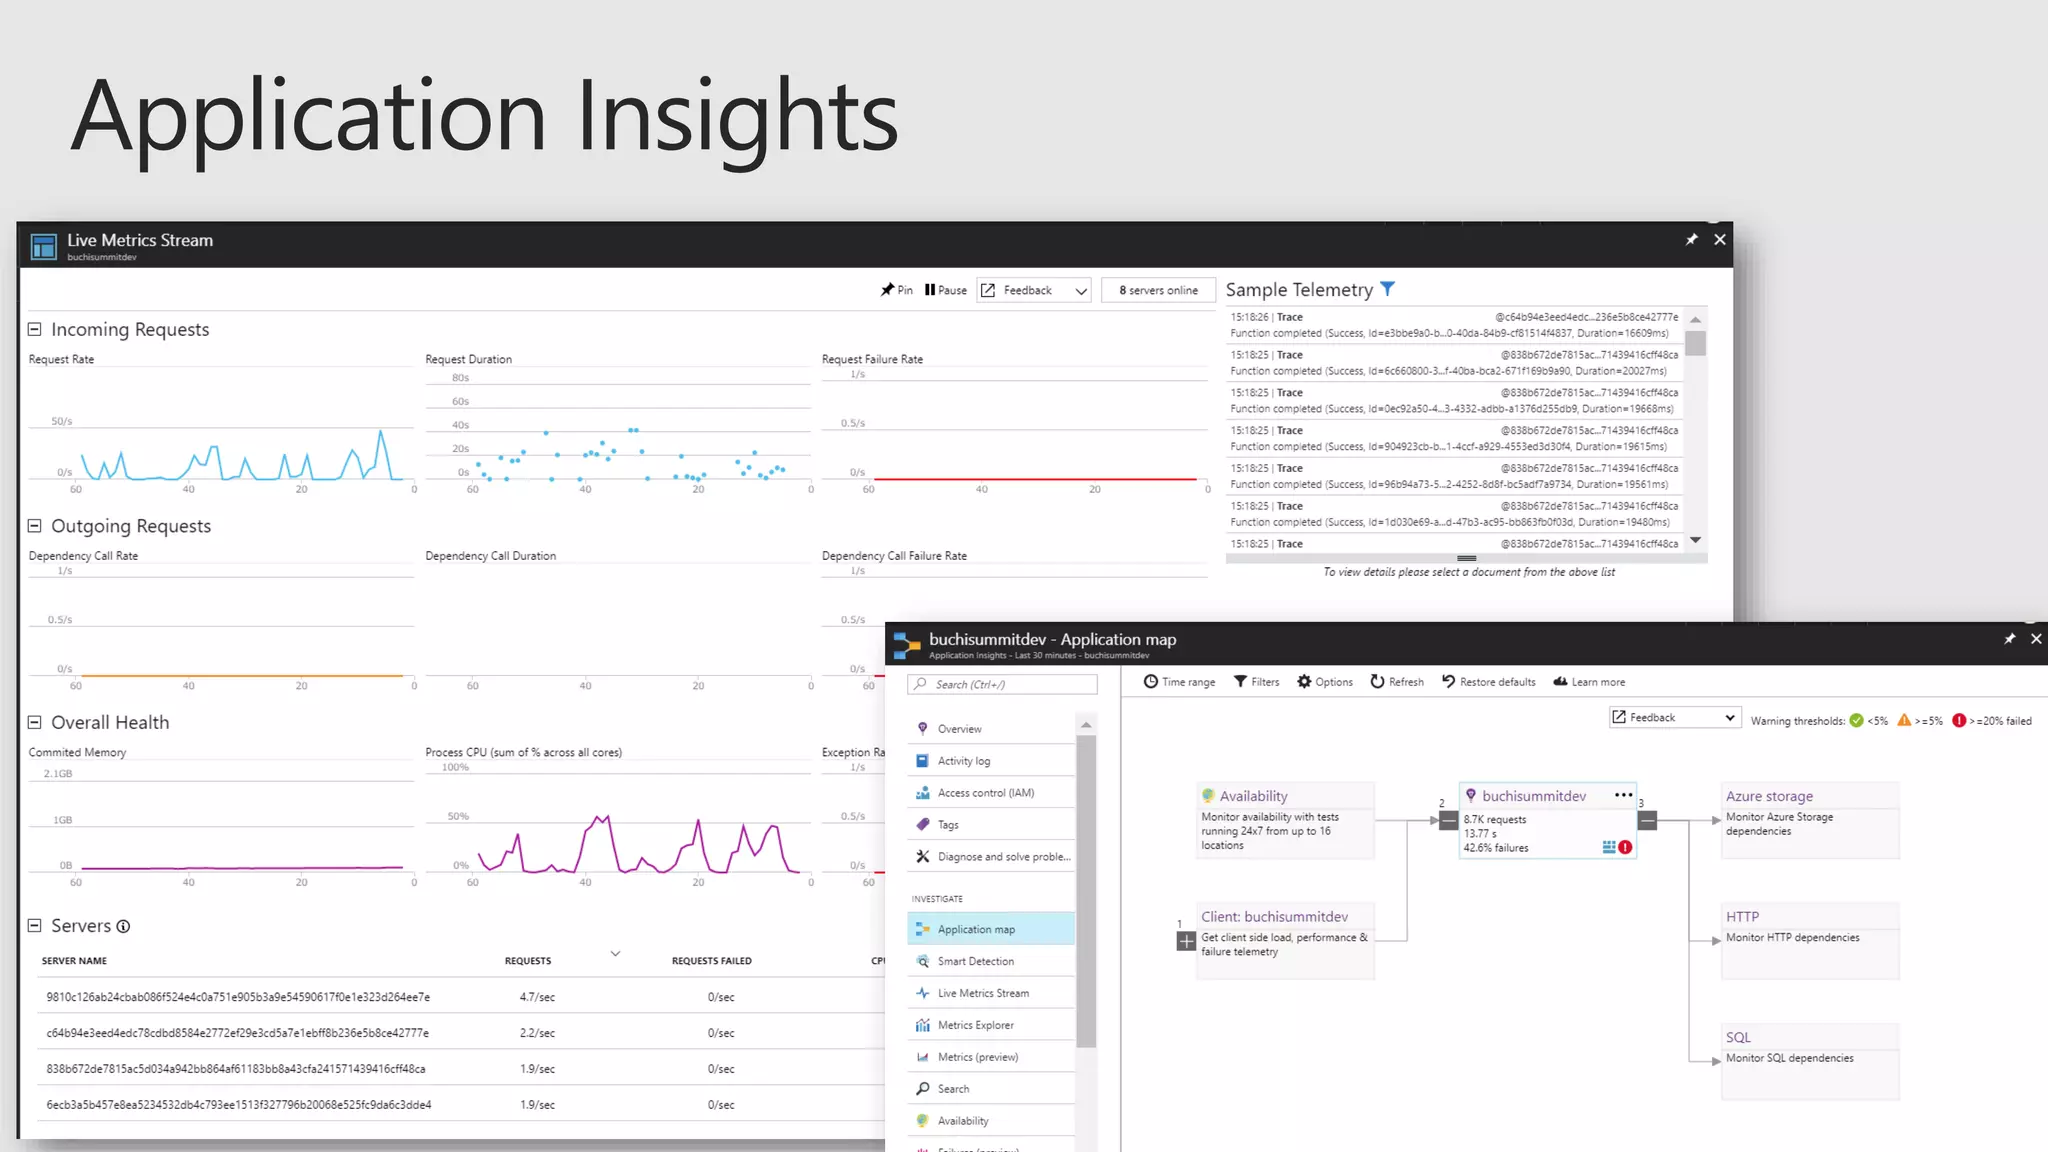The image size is (2048, 1152).
Task: Click the Servers info icon
Action: tap(123, 926)
